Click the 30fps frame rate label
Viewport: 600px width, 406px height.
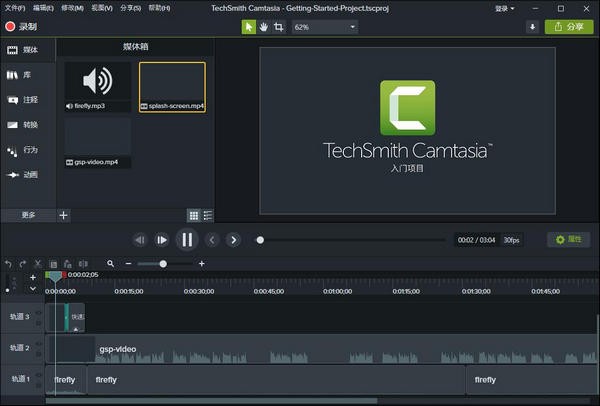[x=511, y=240]
